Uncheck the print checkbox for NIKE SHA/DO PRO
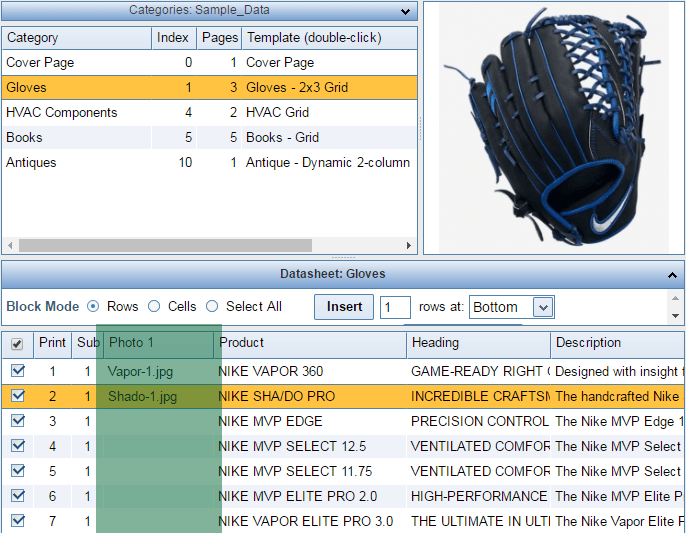The width and height of the screenshot is (686, 533). tap(18, 396)
